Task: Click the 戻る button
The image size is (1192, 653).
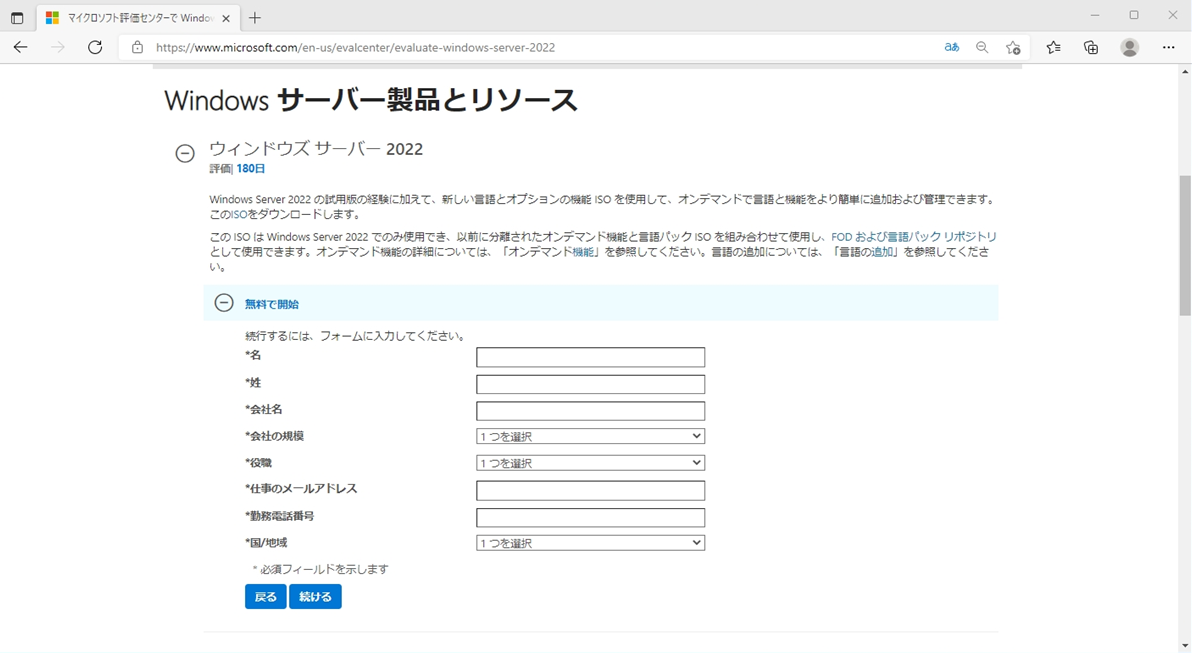Action: coord(265,597)
